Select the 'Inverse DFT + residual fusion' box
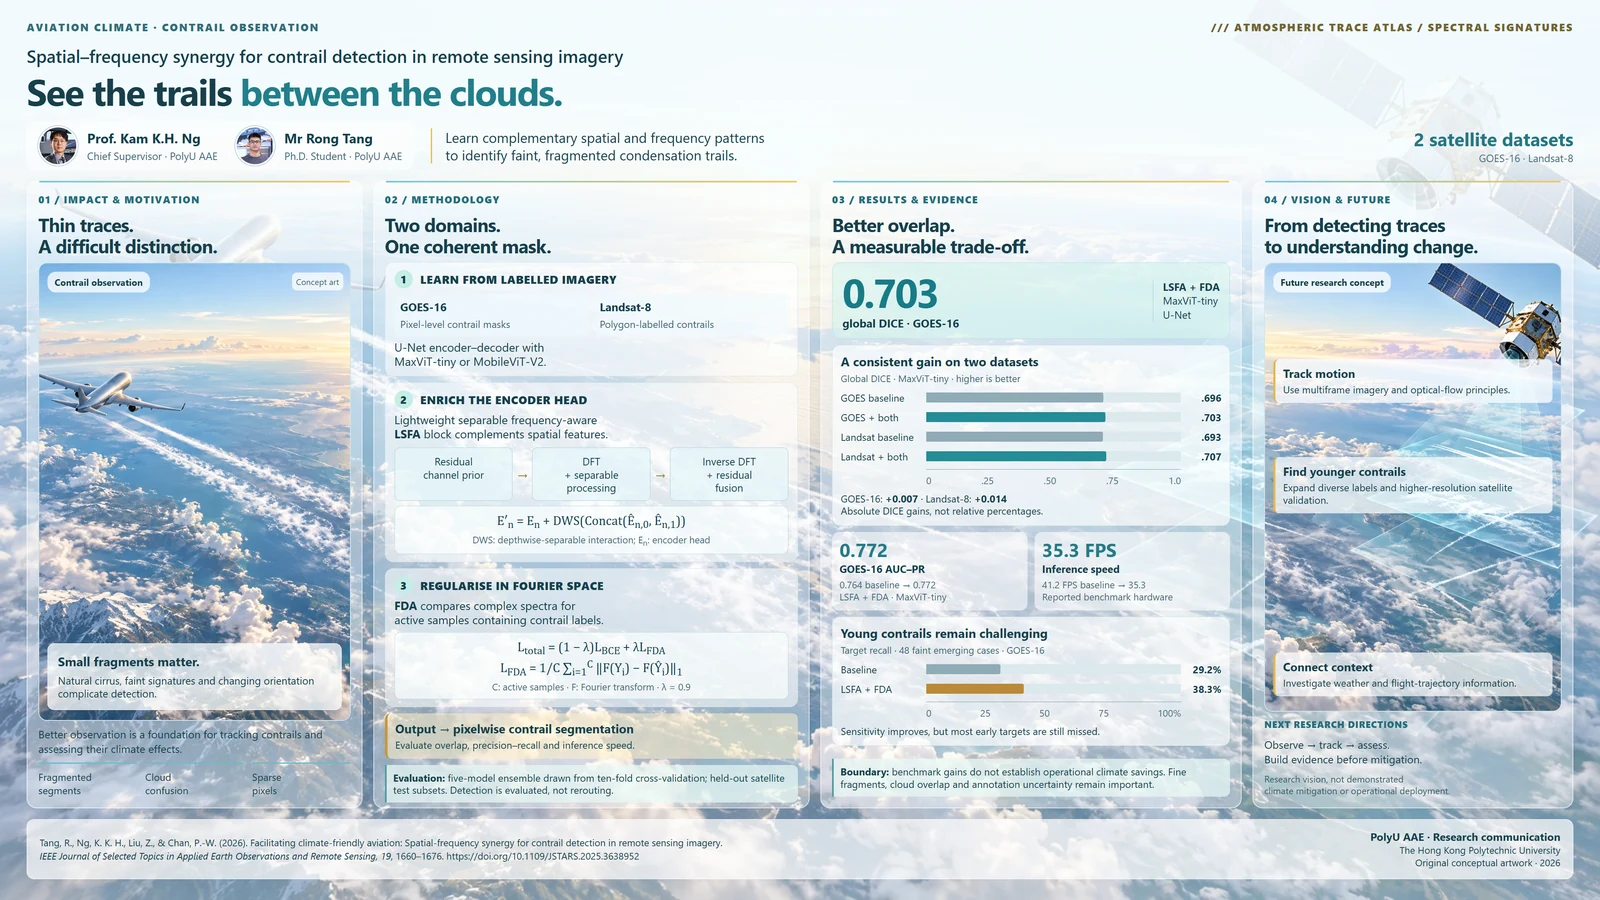Screen dimensions: 1600x900 (729, 474)
